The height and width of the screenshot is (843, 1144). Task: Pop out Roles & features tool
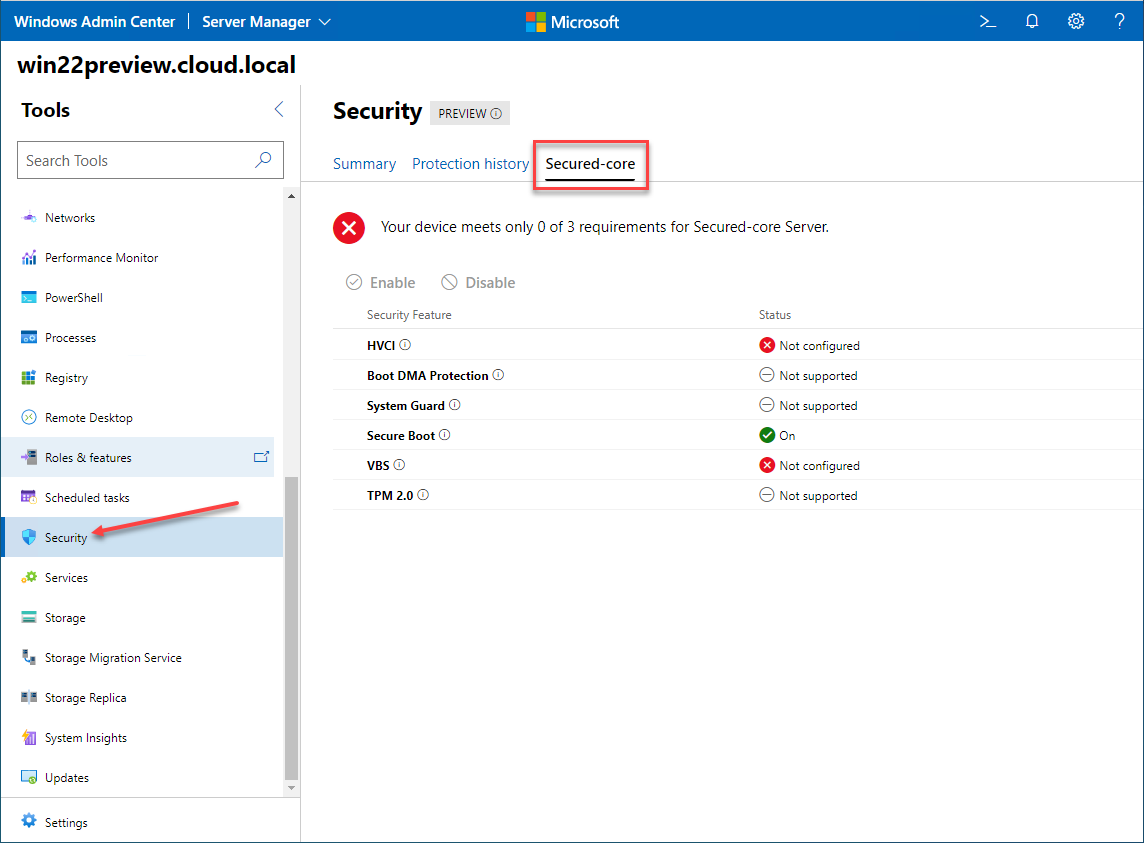point(261,457)
